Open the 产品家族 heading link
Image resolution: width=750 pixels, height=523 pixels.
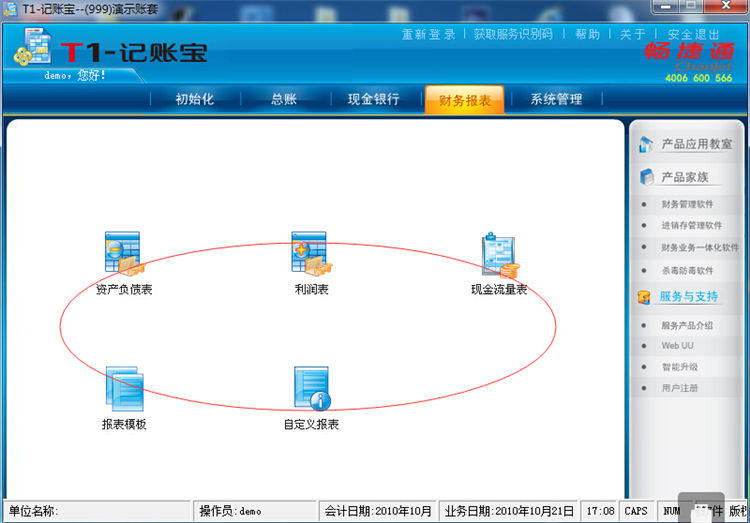[684, 177]
